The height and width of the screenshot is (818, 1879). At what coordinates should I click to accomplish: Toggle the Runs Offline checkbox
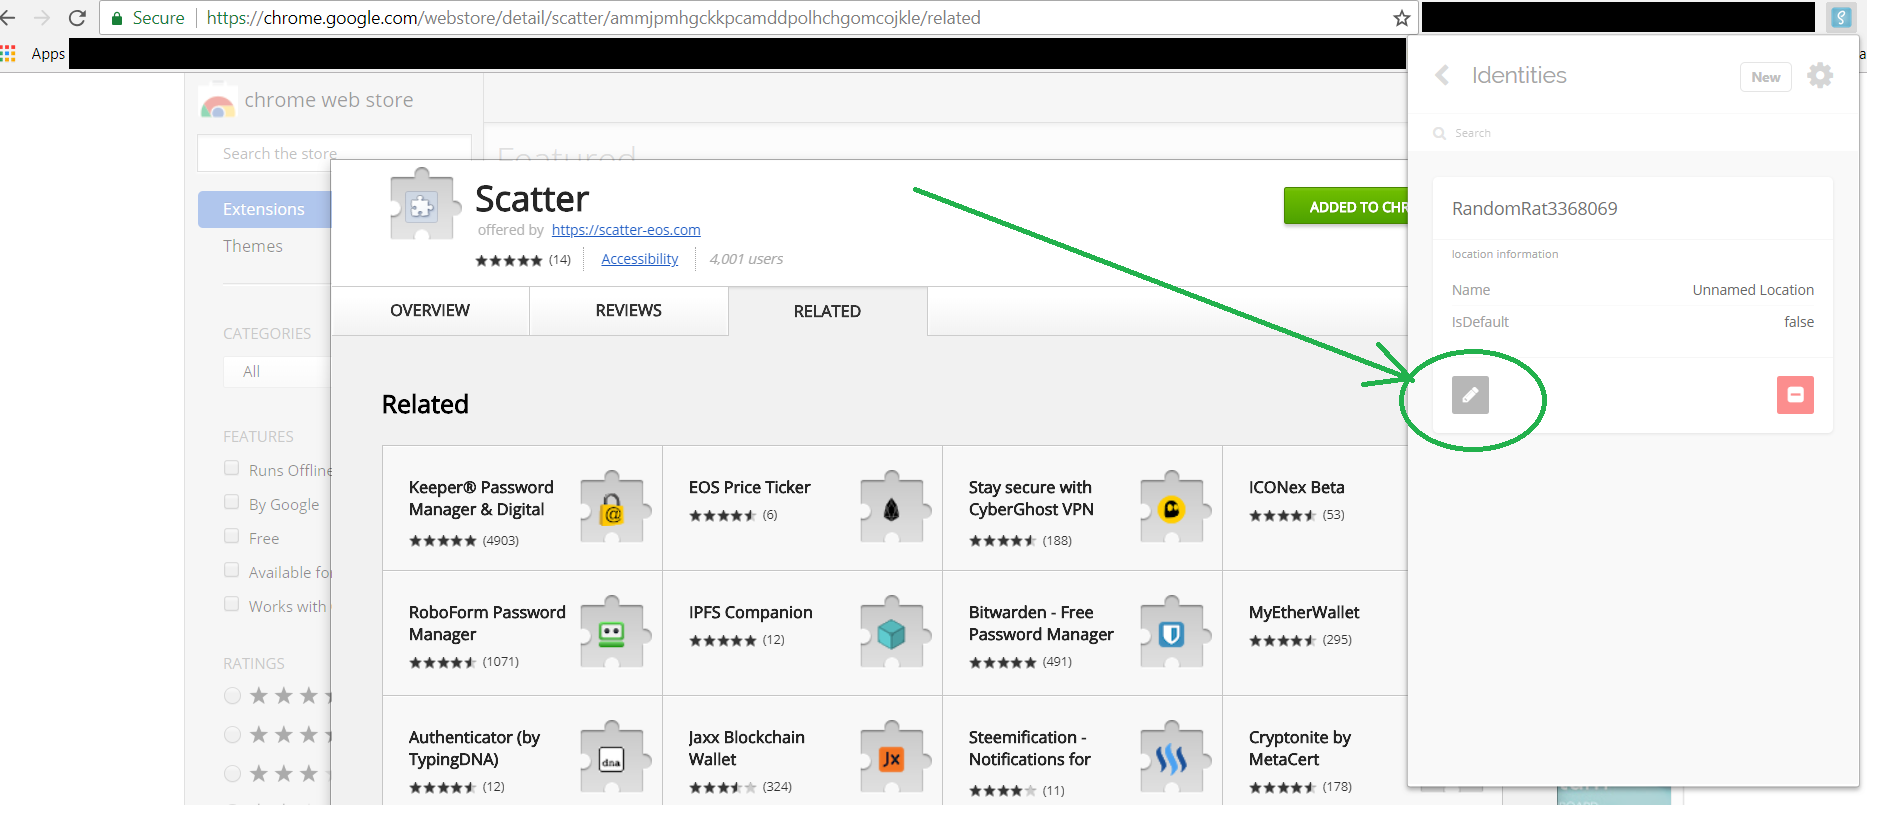coord(232,468)
